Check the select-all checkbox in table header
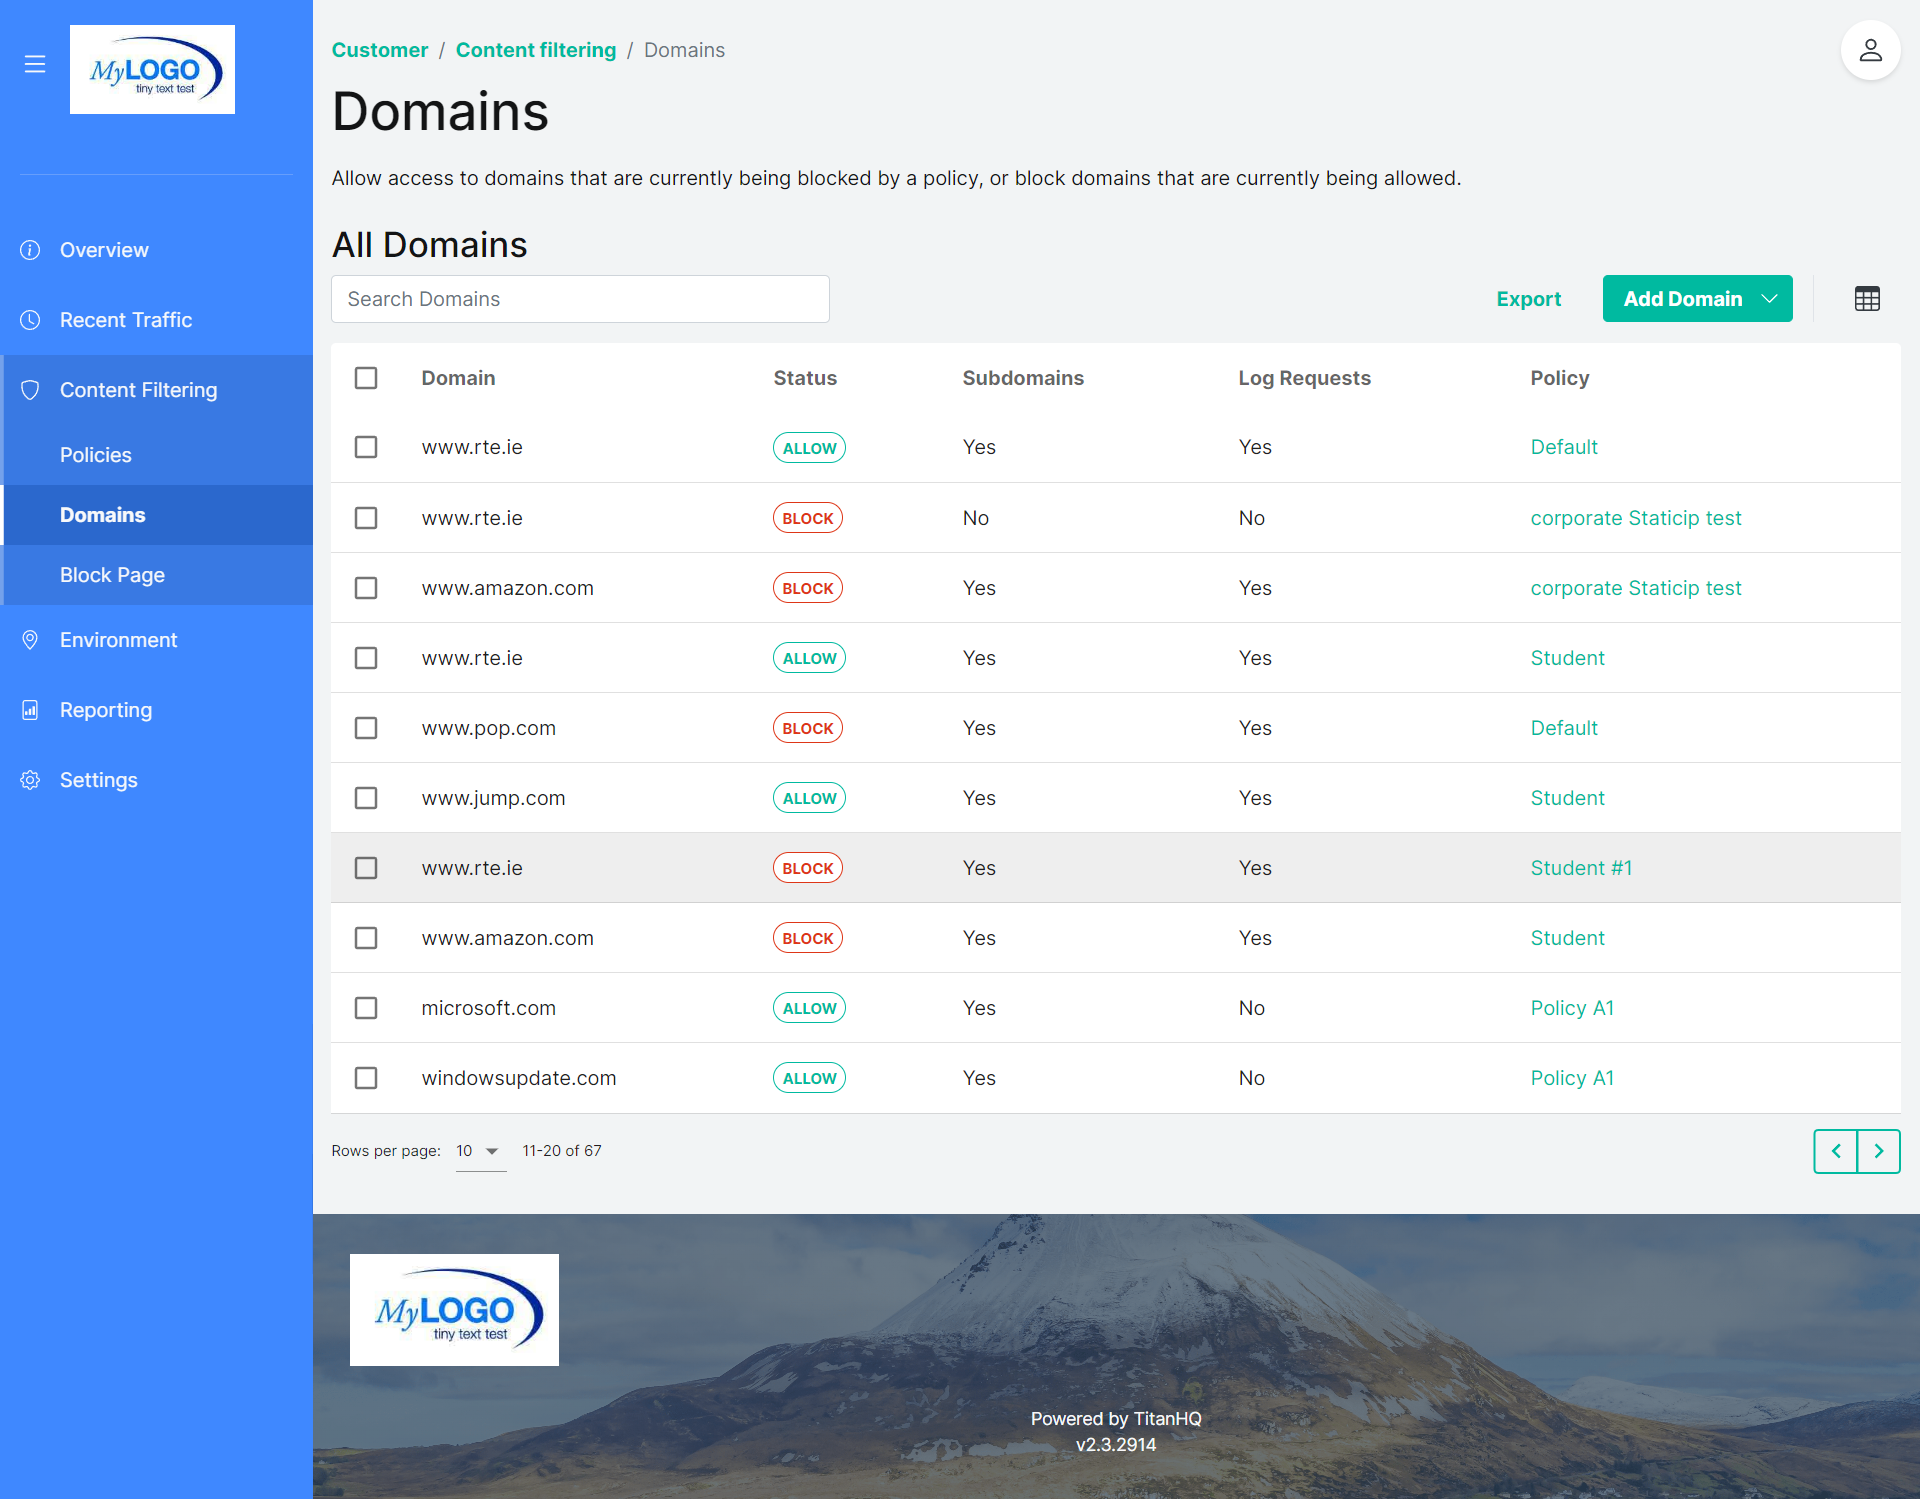The width and height of the screenshot is (1920, 1499). coord(366,378)
